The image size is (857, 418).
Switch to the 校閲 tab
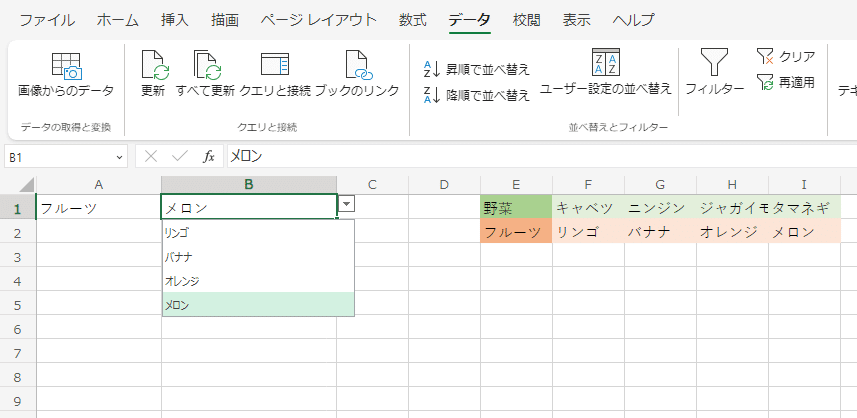(527, 20)
